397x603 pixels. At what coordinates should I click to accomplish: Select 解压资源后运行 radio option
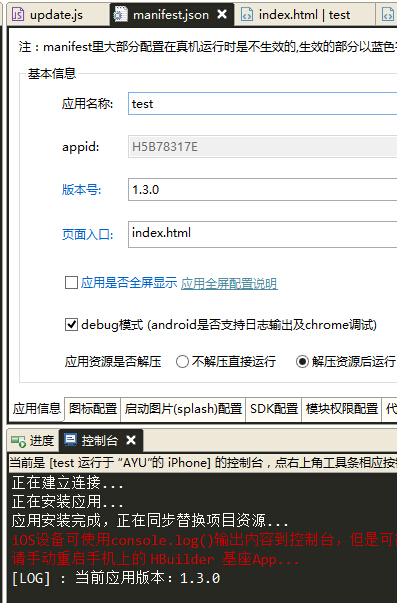(302, 361)
